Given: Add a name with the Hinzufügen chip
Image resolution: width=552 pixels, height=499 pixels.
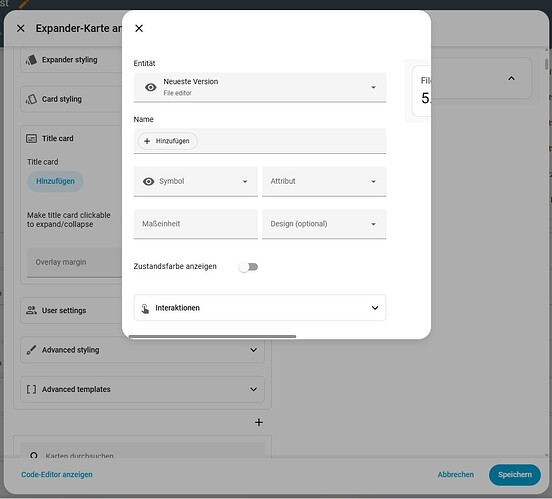Looking at the screenshot, I should (x=168, y=141).
